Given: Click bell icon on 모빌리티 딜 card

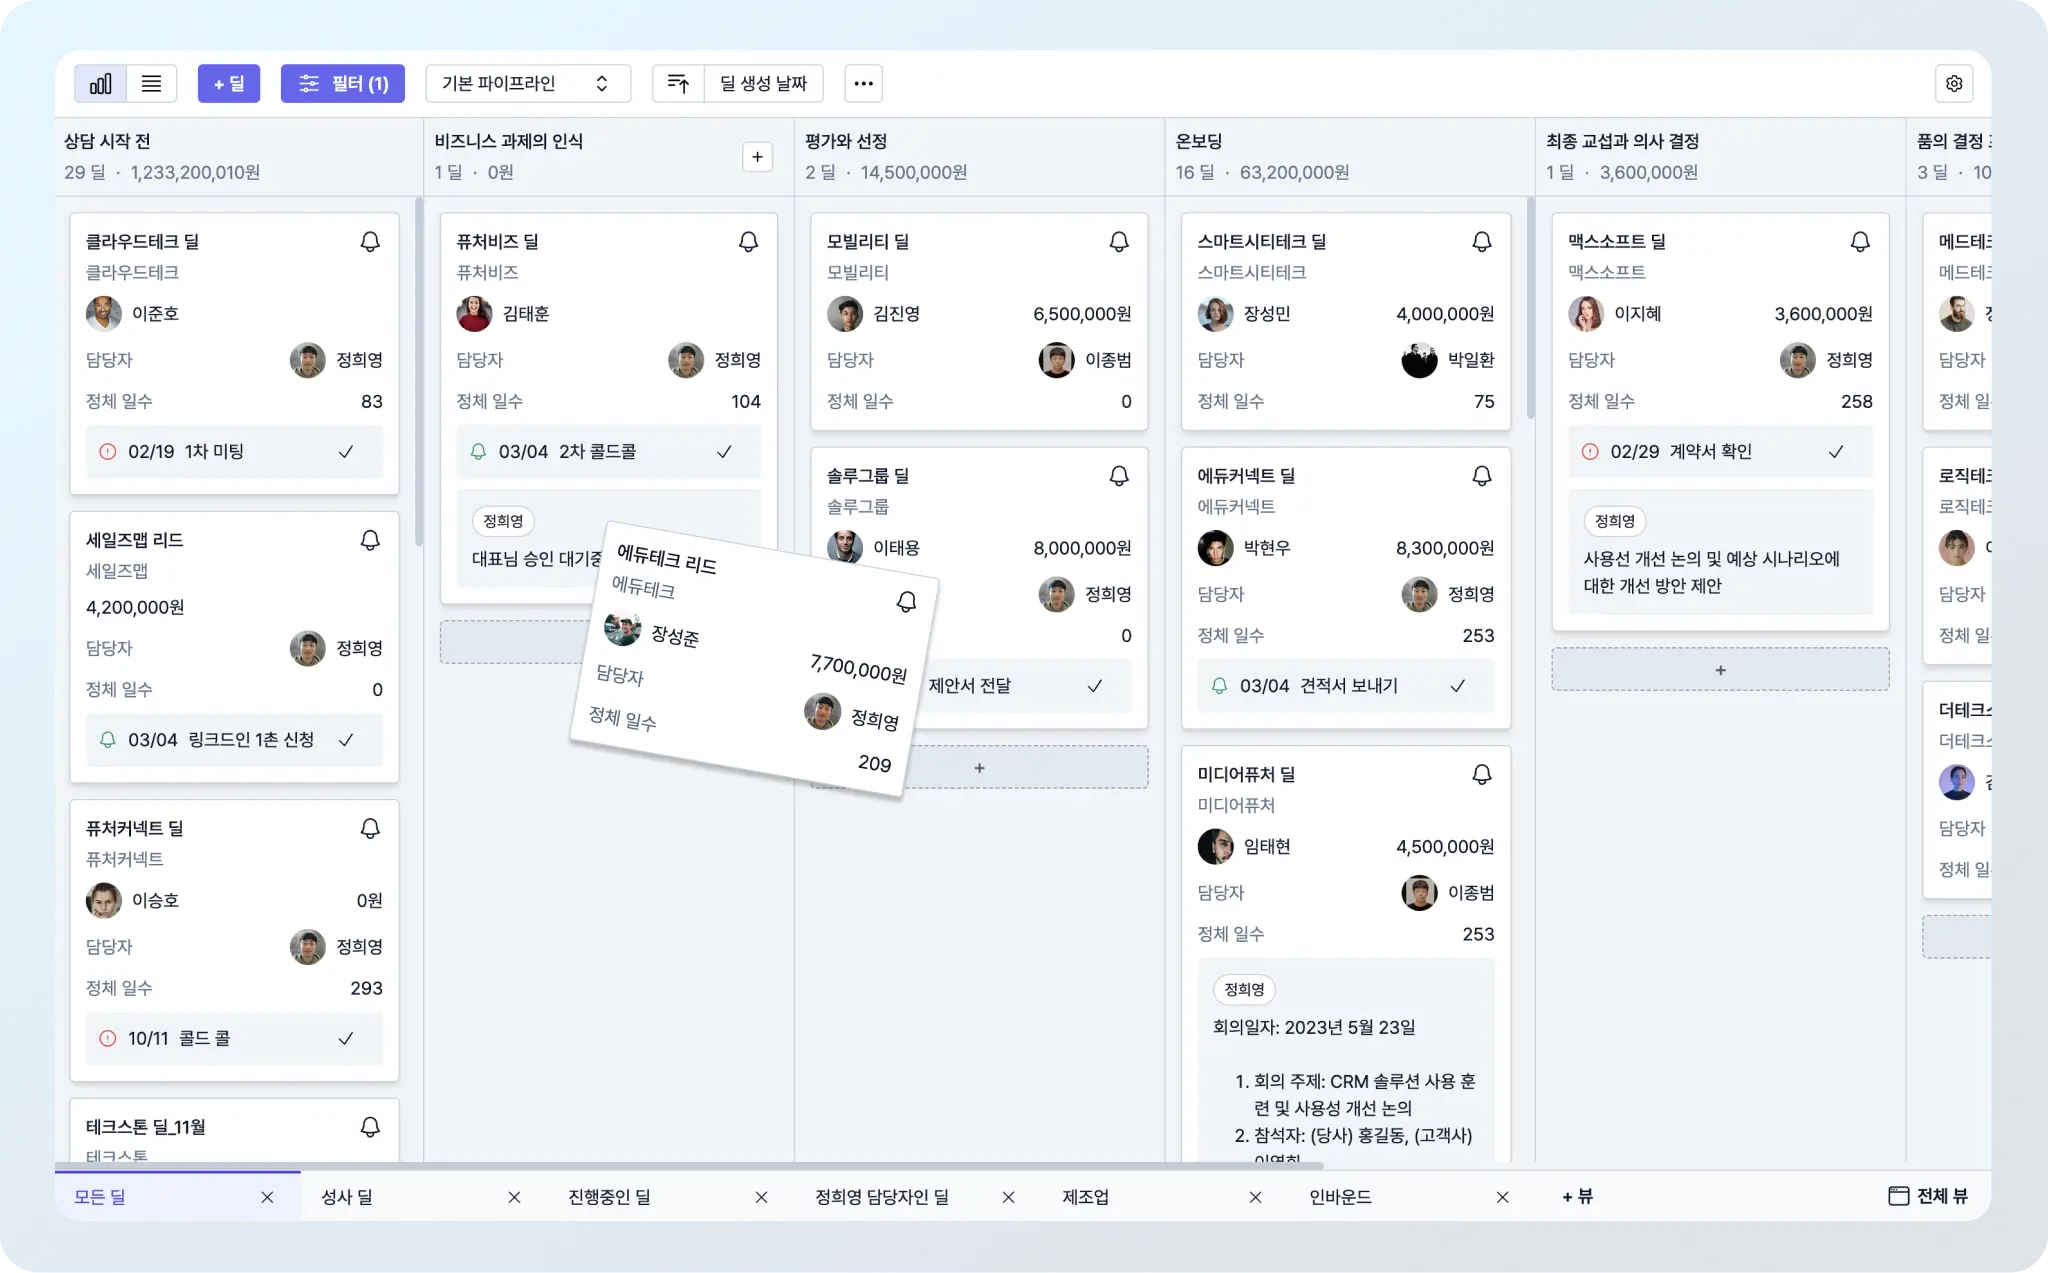Looking at the screenshot, I should pyautogui.click(x=1119, y=242).
